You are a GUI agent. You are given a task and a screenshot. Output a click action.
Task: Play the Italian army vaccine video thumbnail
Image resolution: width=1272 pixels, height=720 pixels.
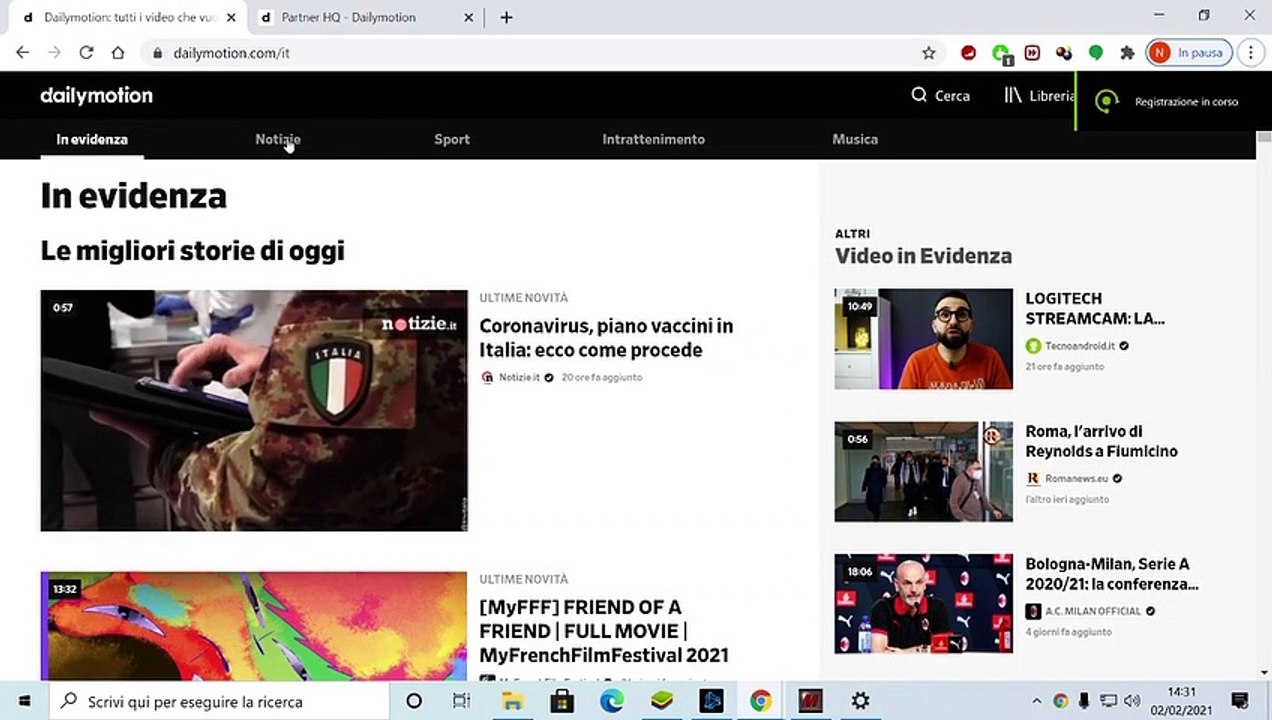click(254, 410)
